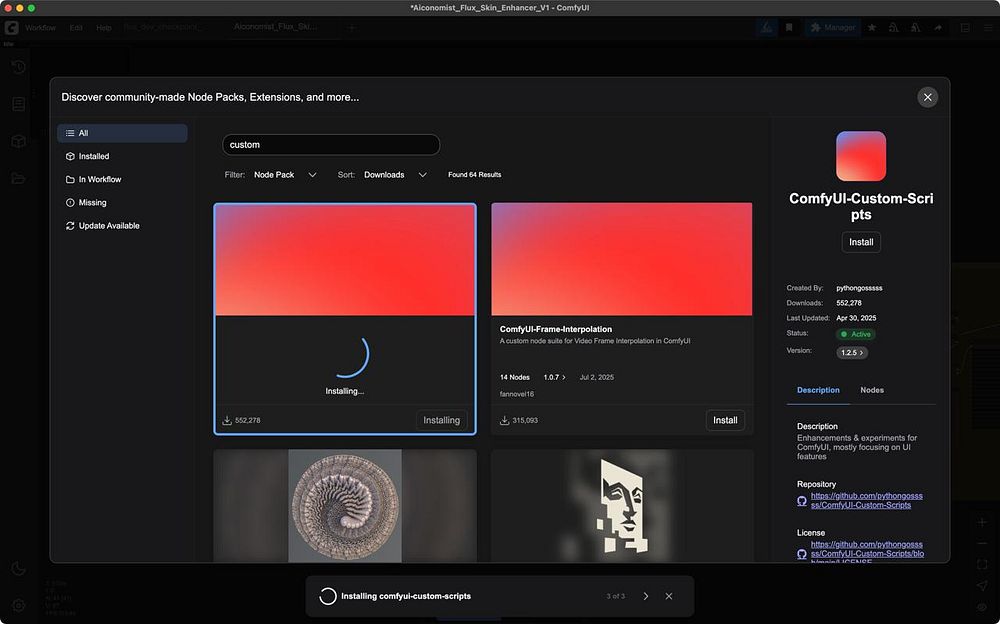1000x624 pixels.
Task: Open the ComfyUI-Custom-Scripts repository link
Action: pyautogui.click(x=867, y=500)
